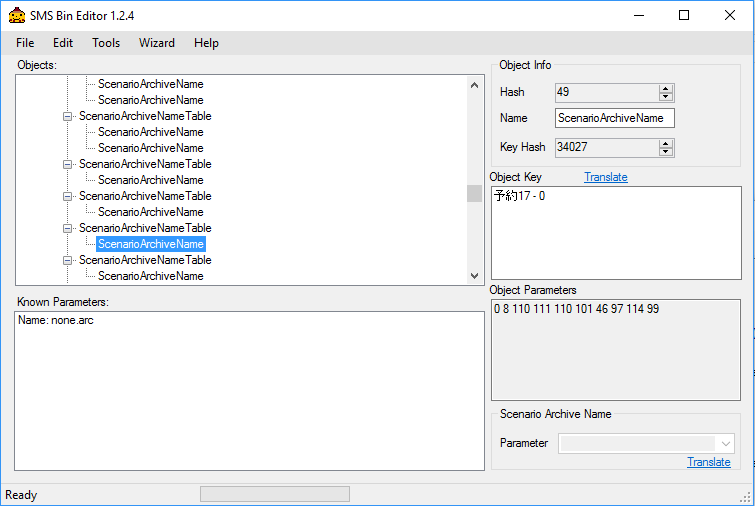Open the Tools menu
This screenshot has width=755, height=506.
[106, 43]
